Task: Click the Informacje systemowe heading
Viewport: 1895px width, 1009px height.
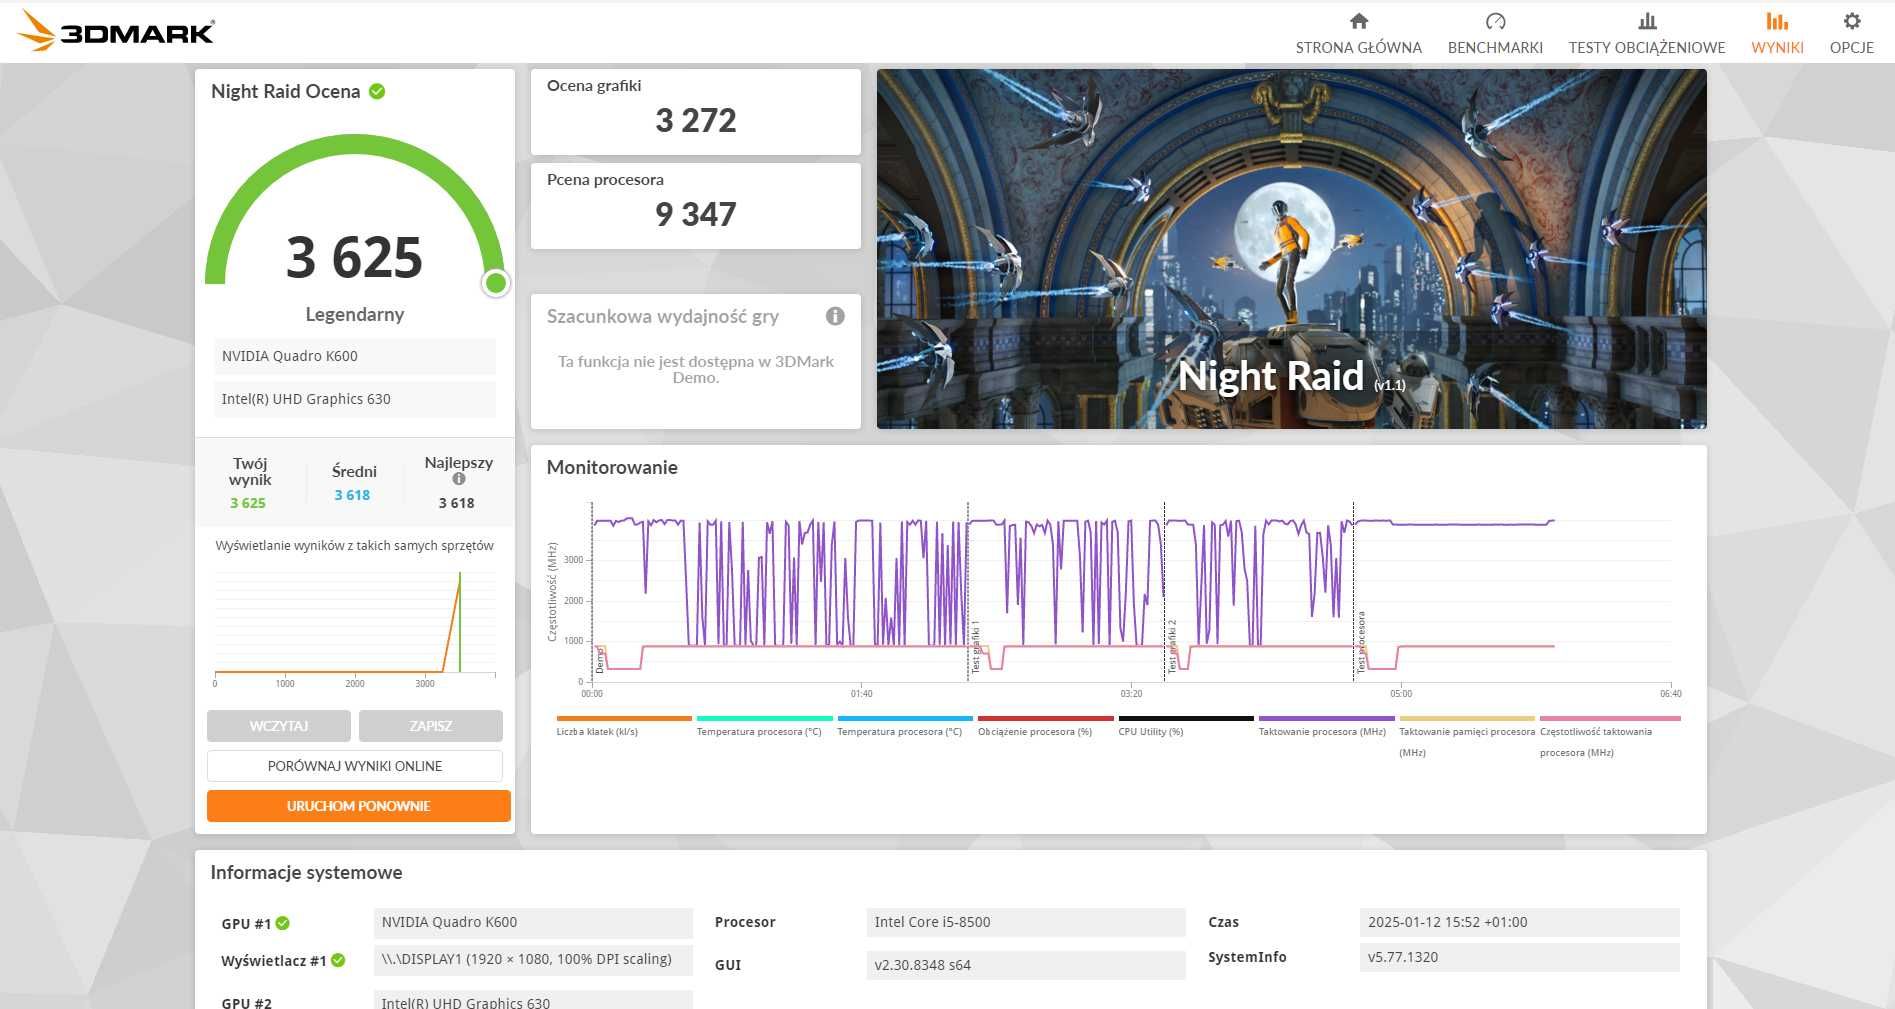Action: [306, 872]
